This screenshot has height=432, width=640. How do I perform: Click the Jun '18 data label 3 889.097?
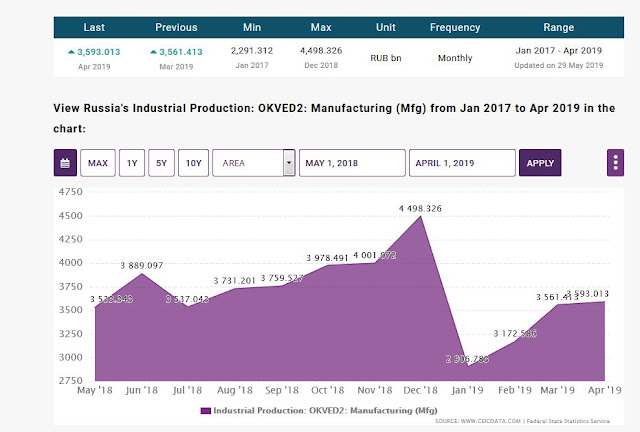tap(142, 266)
